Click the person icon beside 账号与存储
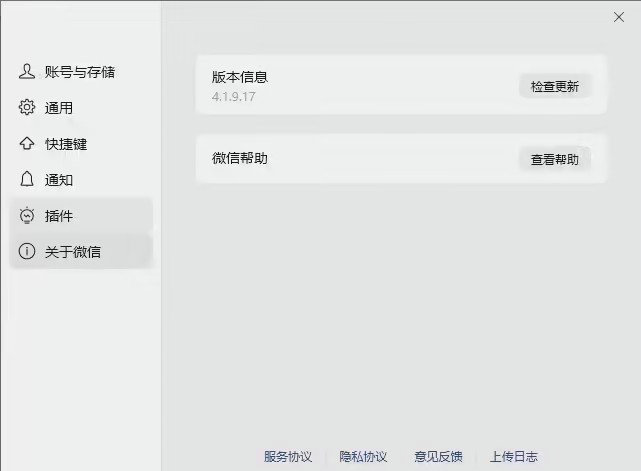This screenshot has height=471, width=641. coord(27,72)
